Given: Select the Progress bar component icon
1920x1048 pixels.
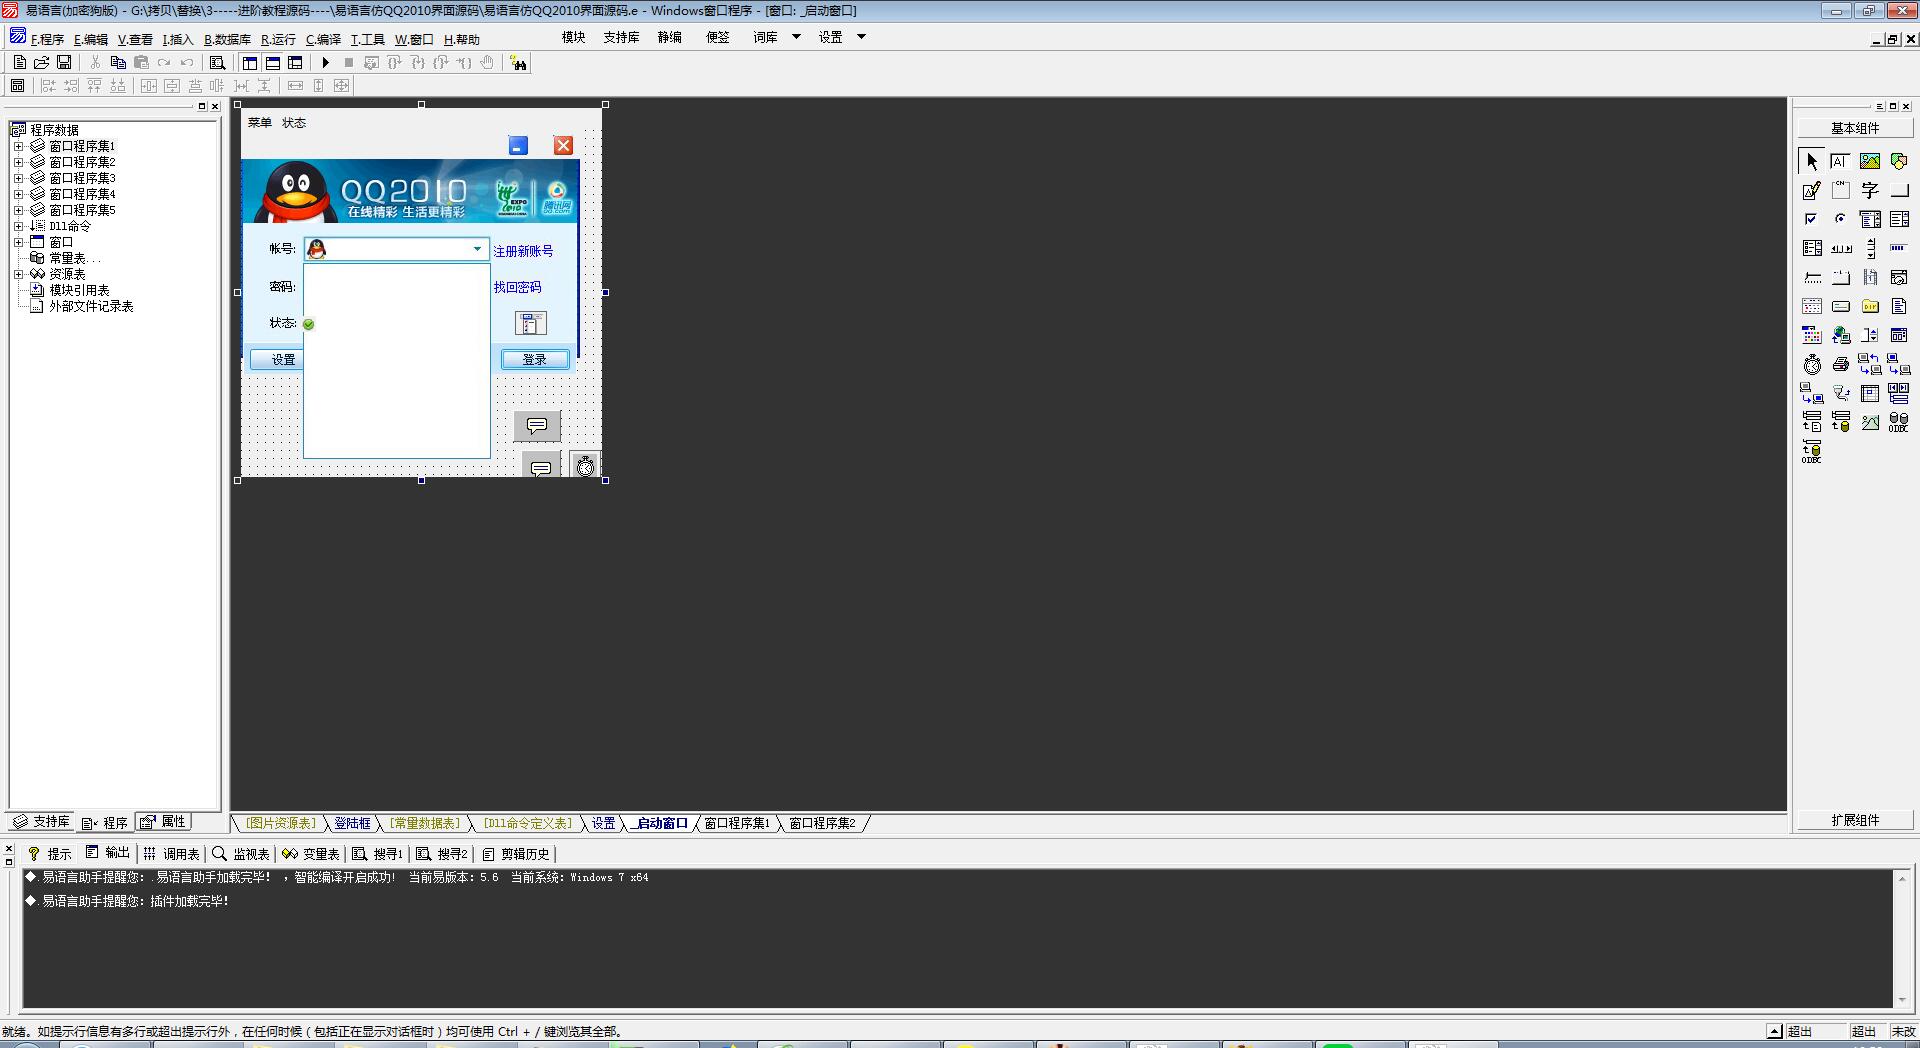Looking at the screenshot, I should tap(1899, 248).
